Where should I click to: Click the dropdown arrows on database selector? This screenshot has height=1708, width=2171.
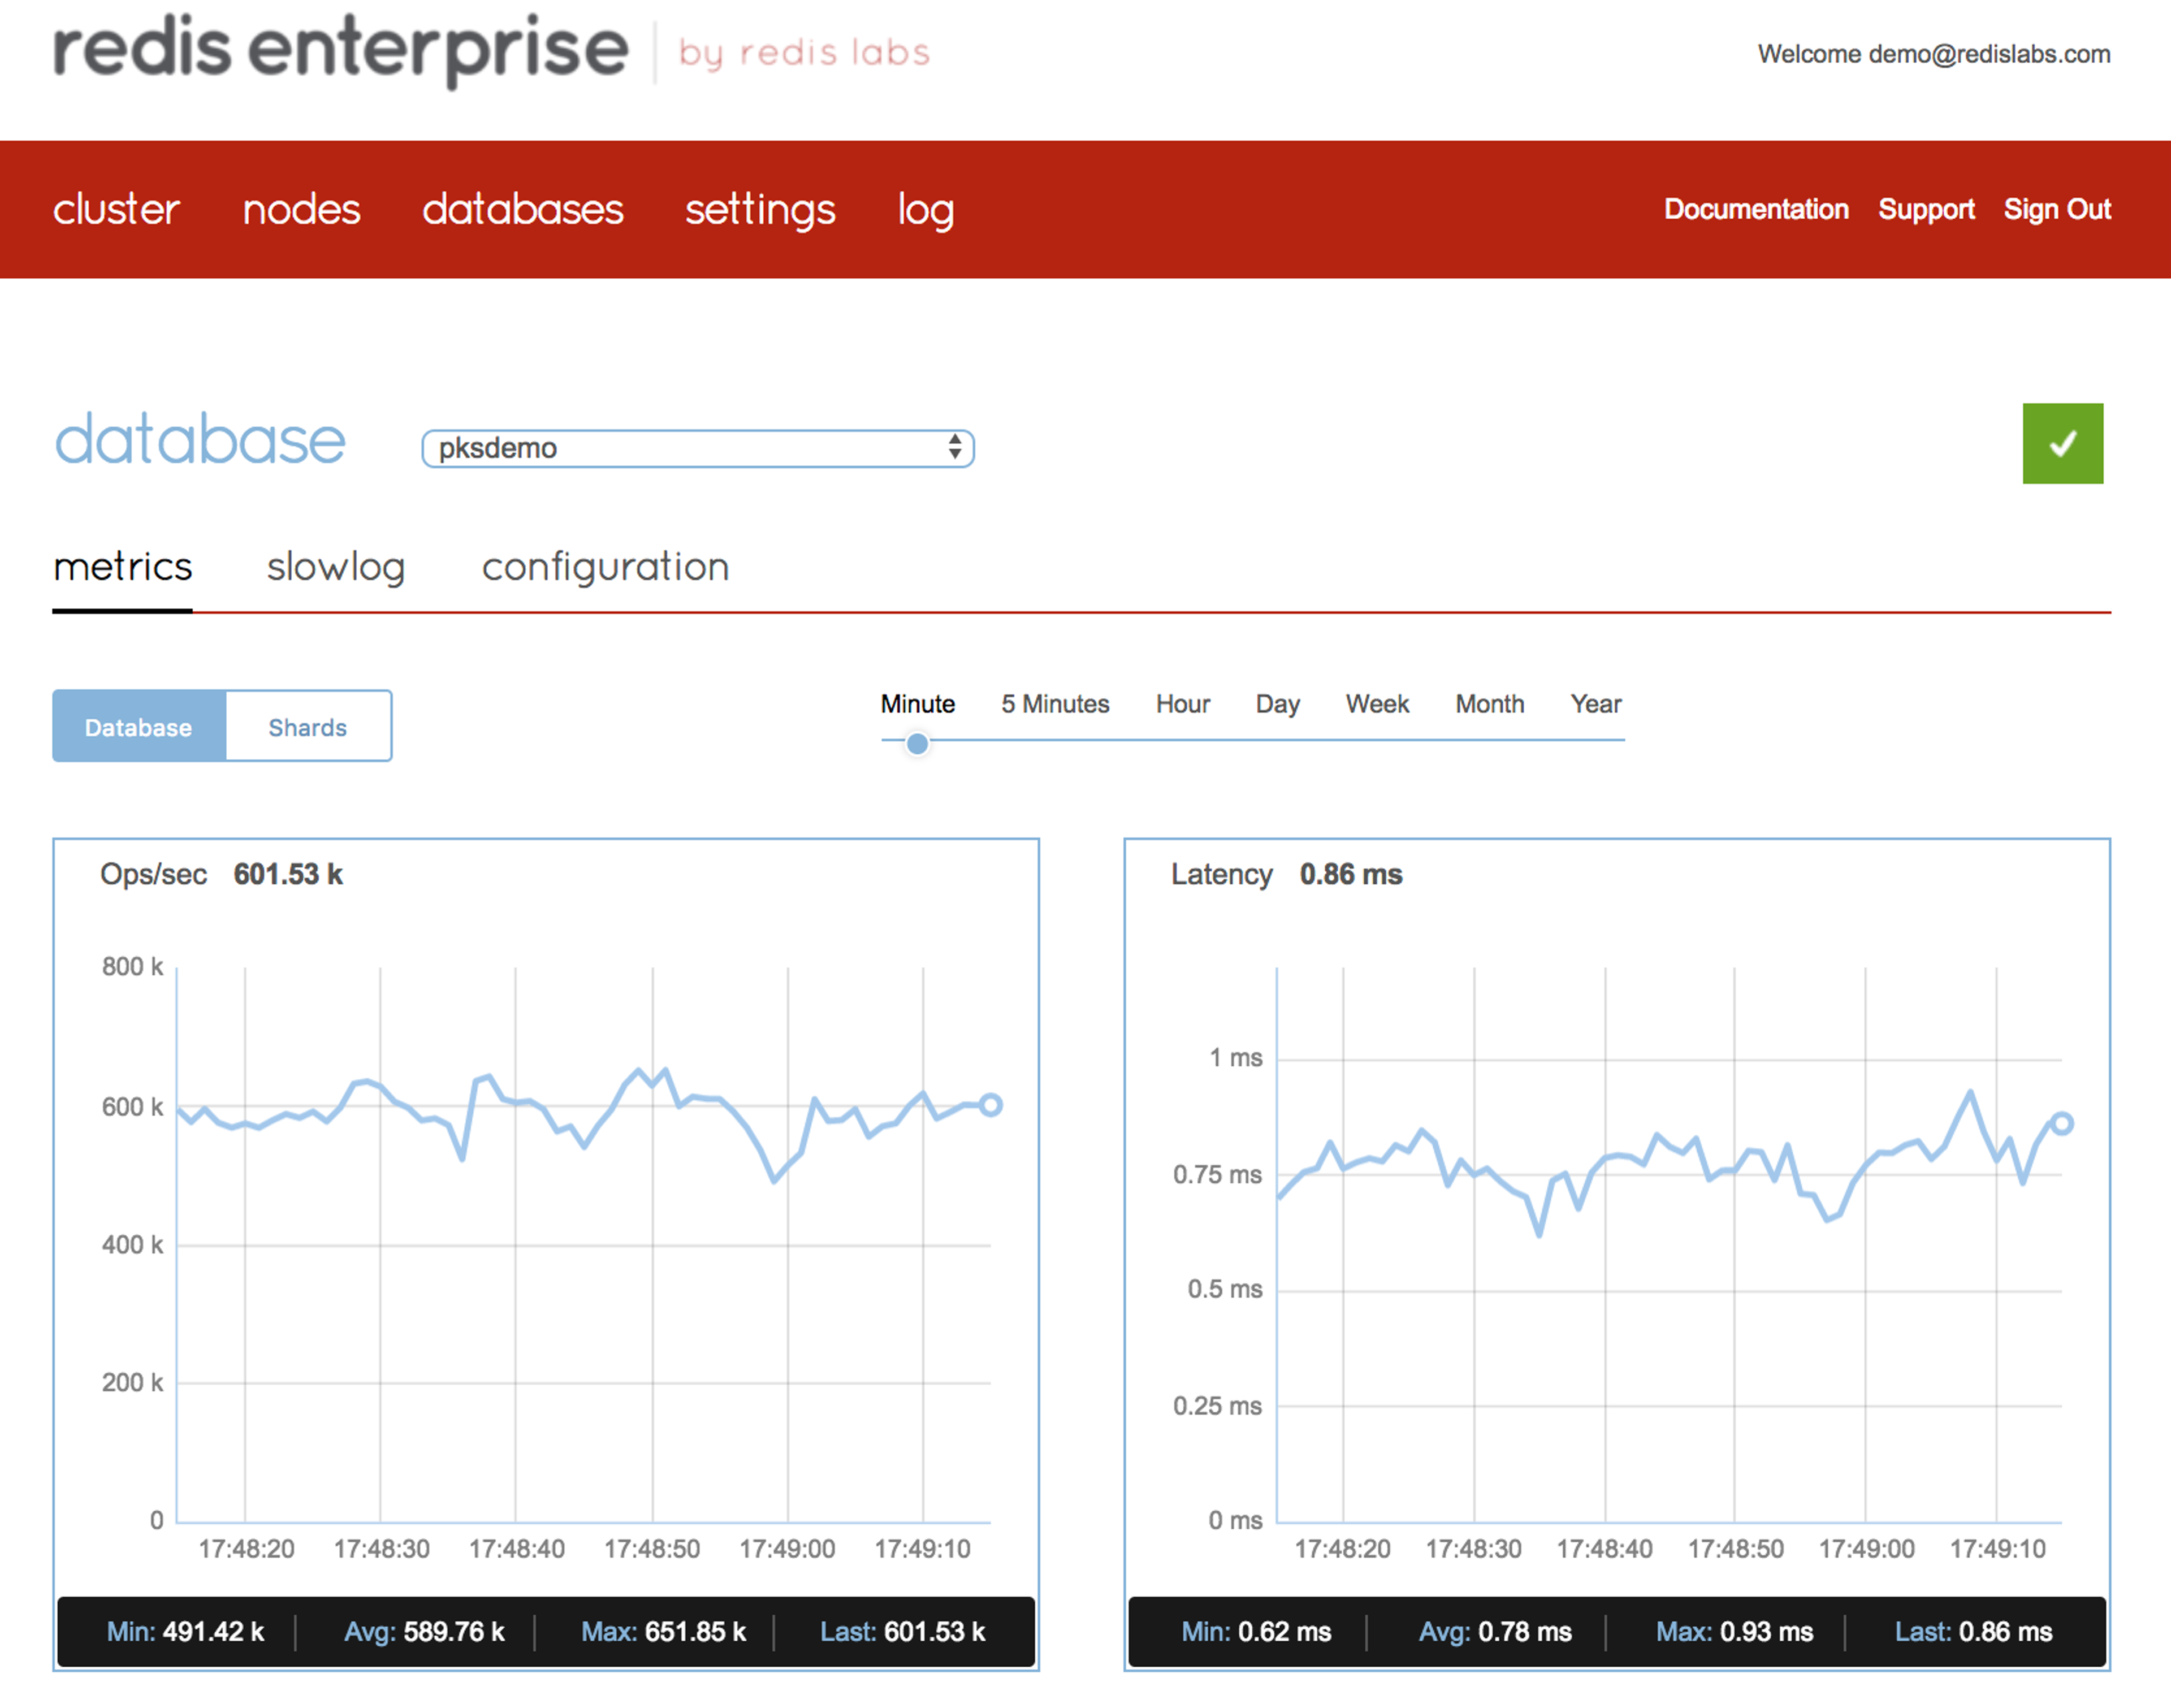pyautogui.click(x=955, y=448)
